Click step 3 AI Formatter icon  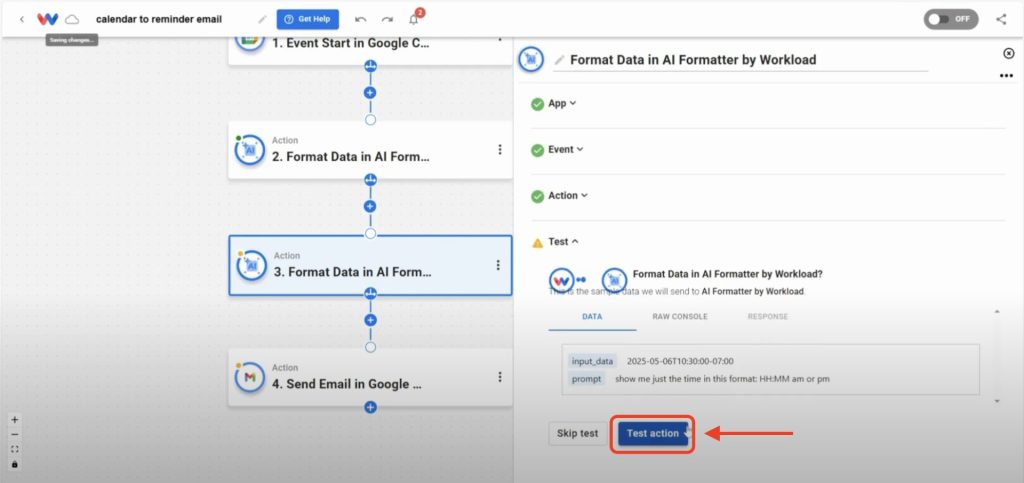pos(251,266)
